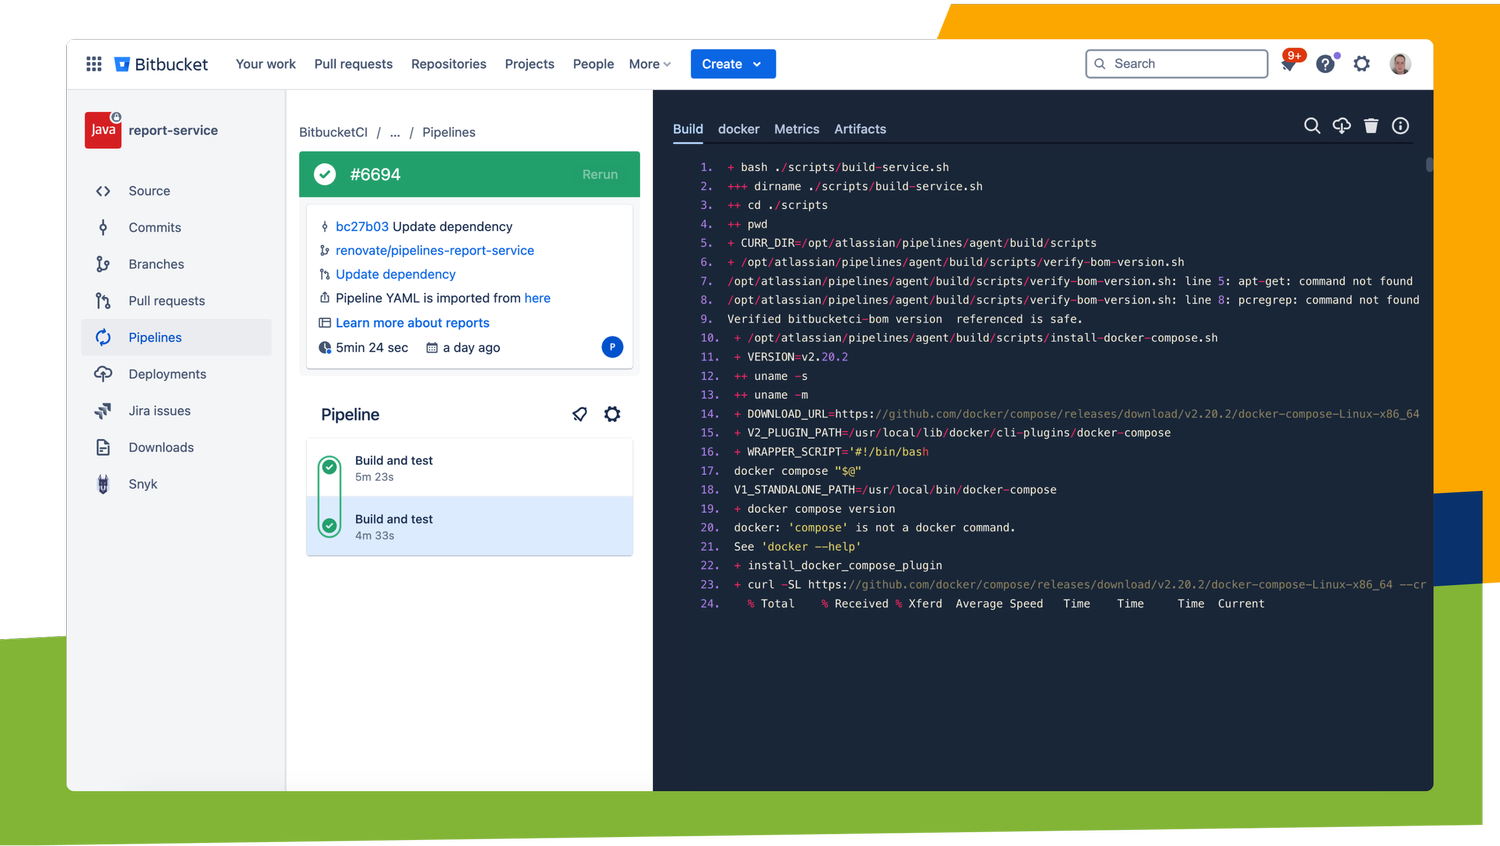Image resolution: width=1500 pixels, height=846 pixels.
Task: Open the "Learn more about reports" link
Action: click(x=412, y=322)
